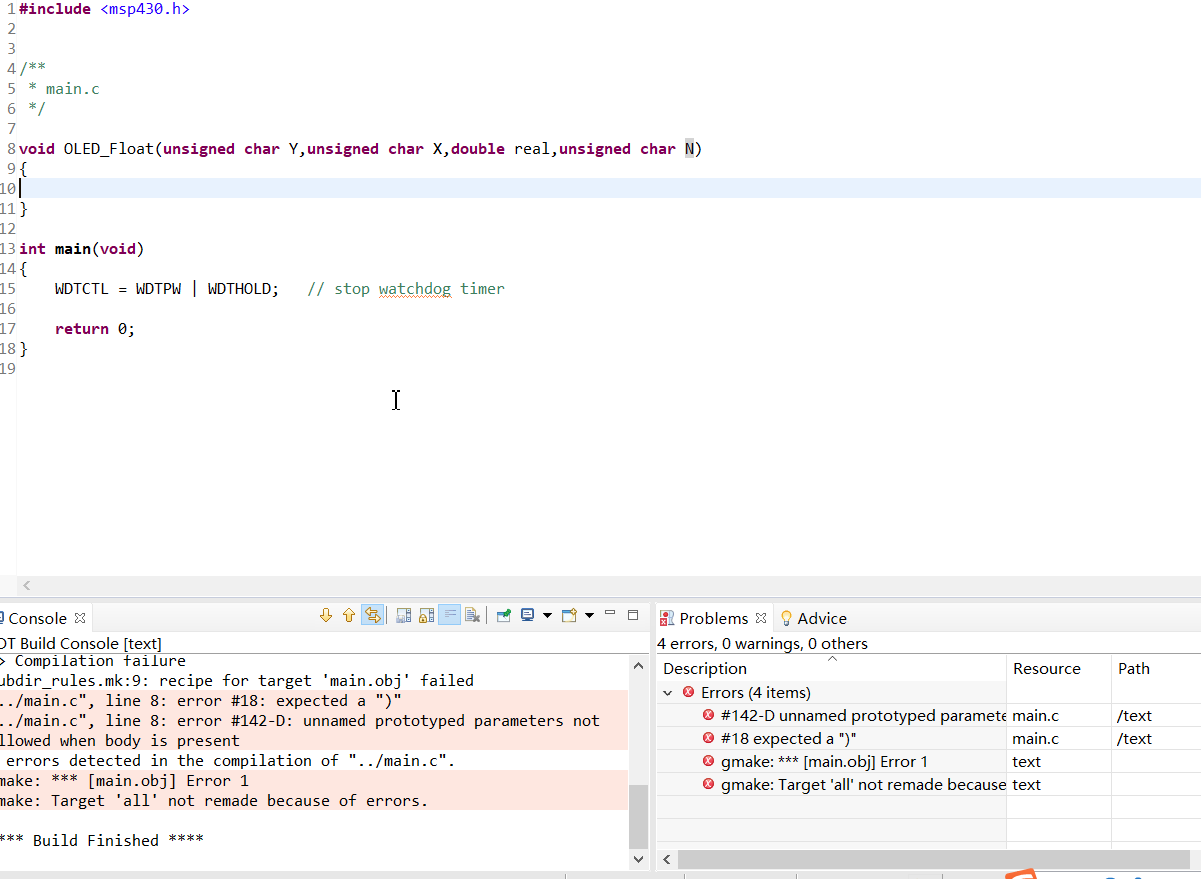
Task: Click Open Console icon
Action: (x=569, y=616)
